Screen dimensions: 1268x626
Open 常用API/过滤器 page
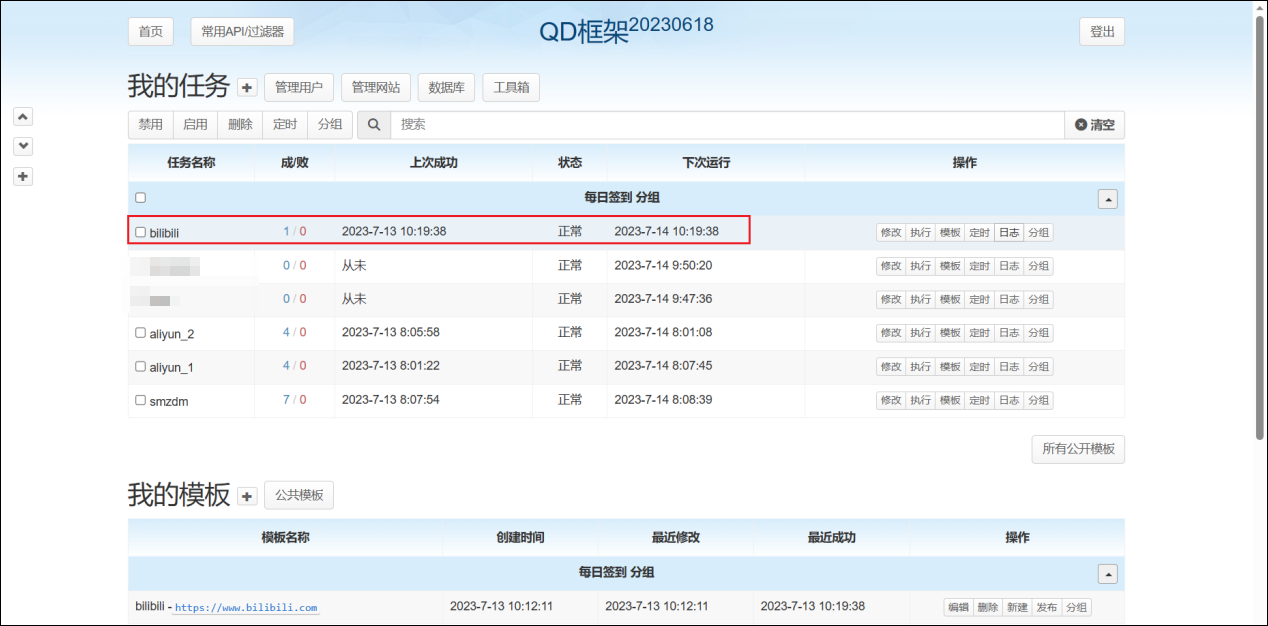242,32
